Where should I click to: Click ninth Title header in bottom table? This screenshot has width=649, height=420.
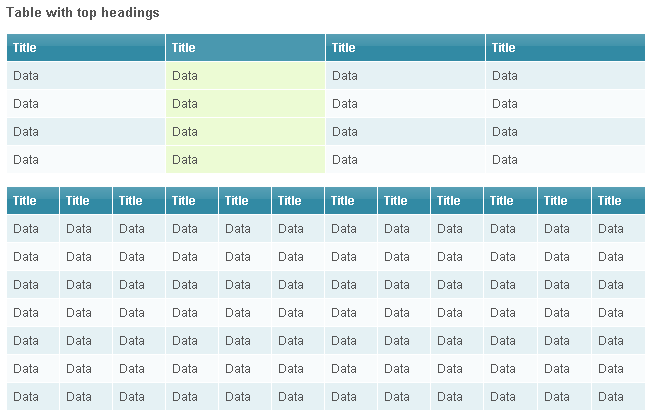click(x=449, y=200)
